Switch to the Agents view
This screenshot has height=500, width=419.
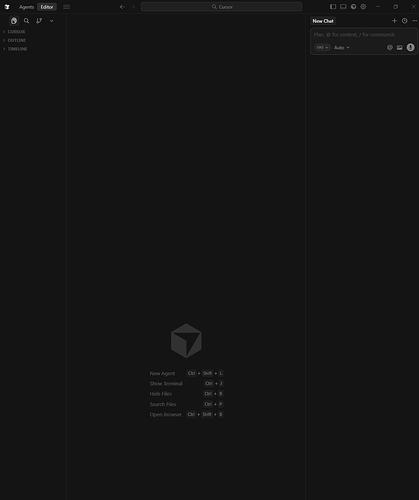click(26, 7)
